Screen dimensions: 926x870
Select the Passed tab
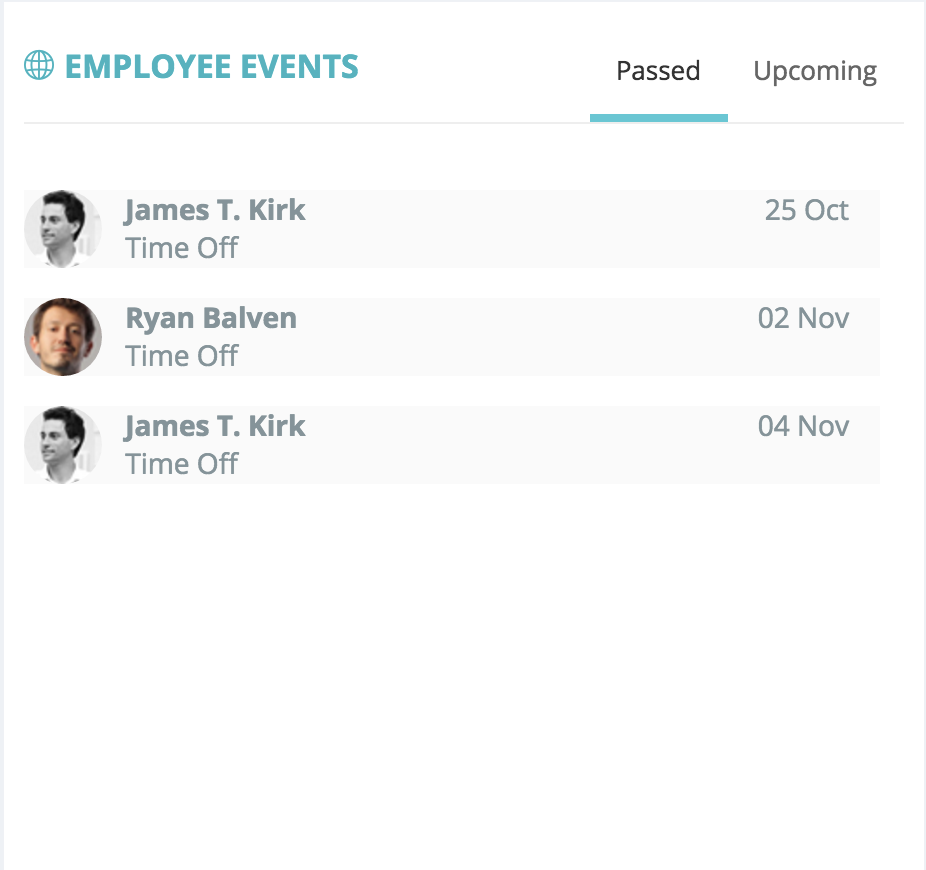658,72
